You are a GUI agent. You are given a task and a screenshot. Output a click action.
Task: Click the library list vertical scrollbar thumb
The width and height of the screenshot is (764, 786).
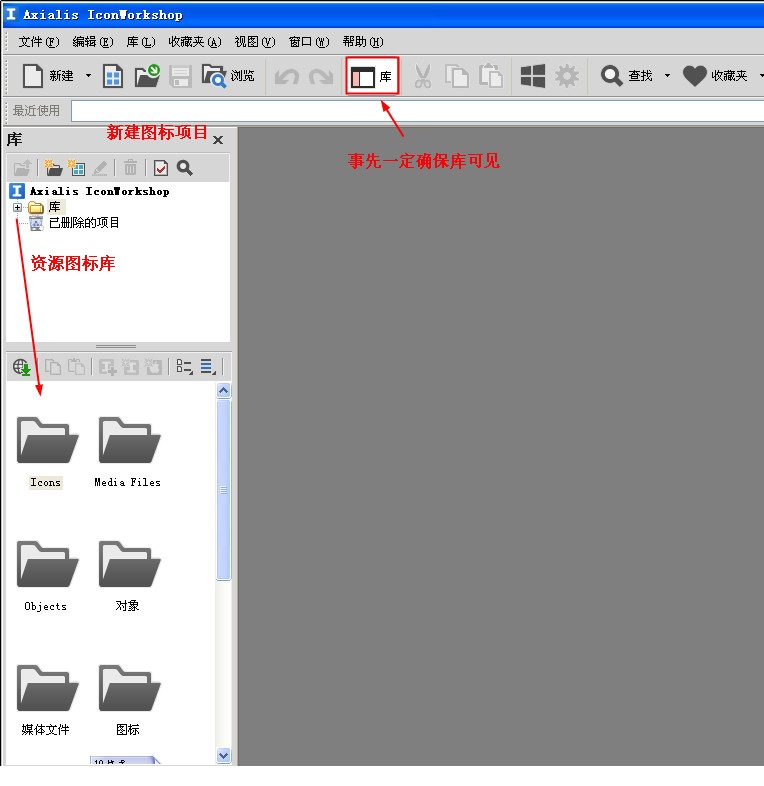224,490
